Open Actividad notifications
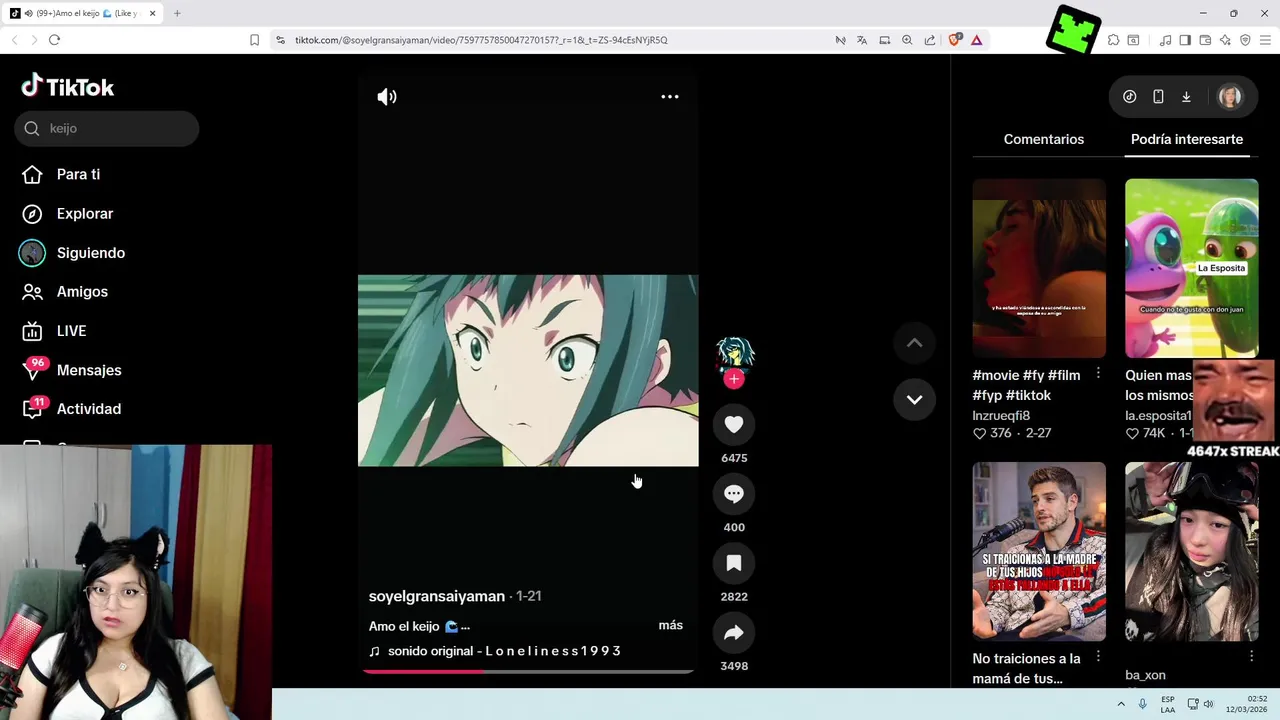The width and height of the screenshot is (1280, 720). (89, 409)
